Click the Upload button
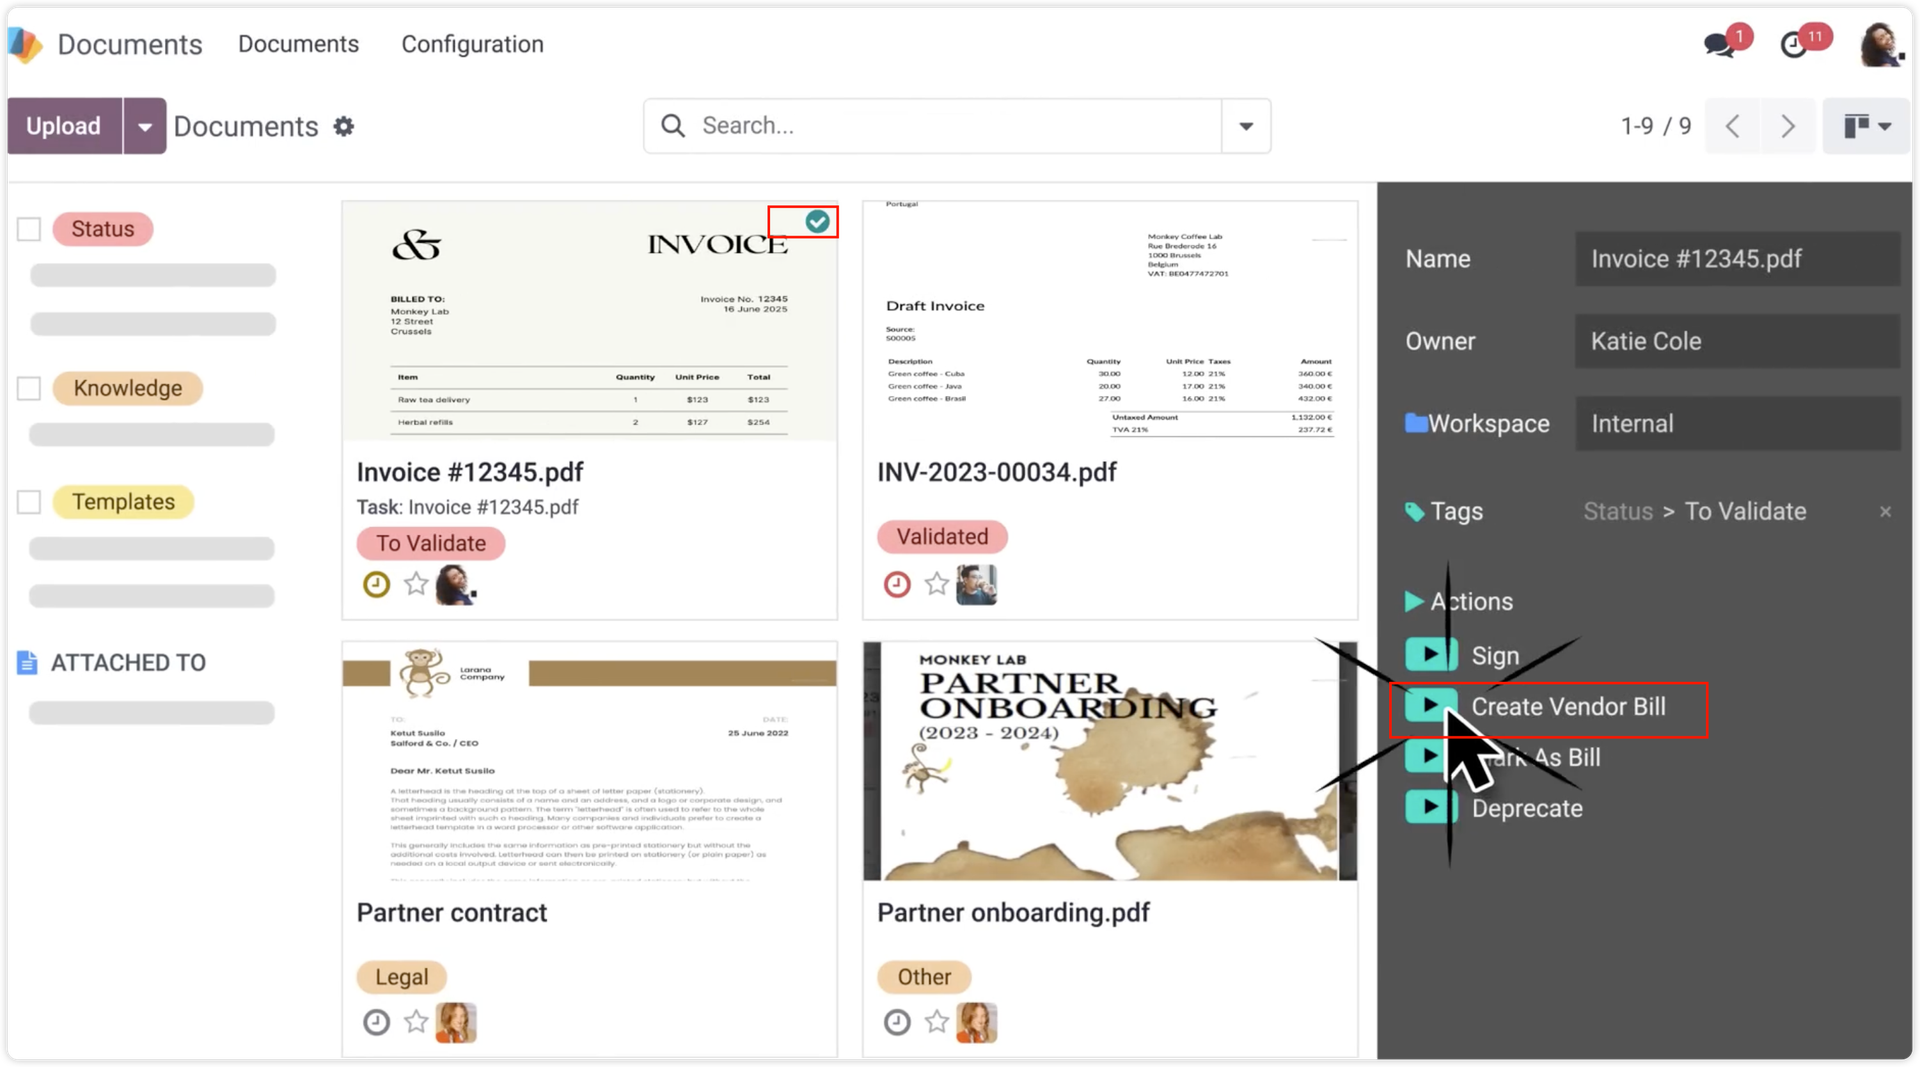1920x1067 pixels. tap(64, 126)
